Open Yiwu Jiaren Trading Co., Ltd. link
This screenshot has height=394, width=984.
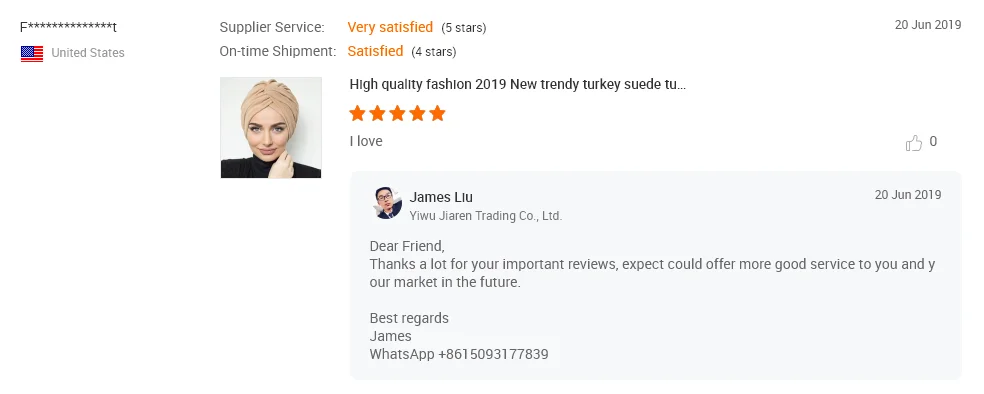tap(486, 216)
